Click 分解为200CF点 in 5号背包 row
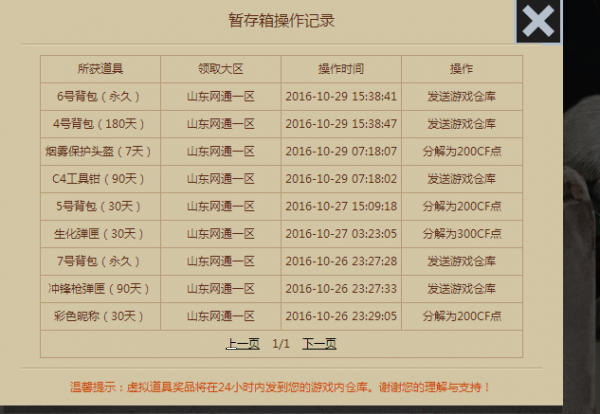This screenshot has height=414, width=600. point(462,207)
